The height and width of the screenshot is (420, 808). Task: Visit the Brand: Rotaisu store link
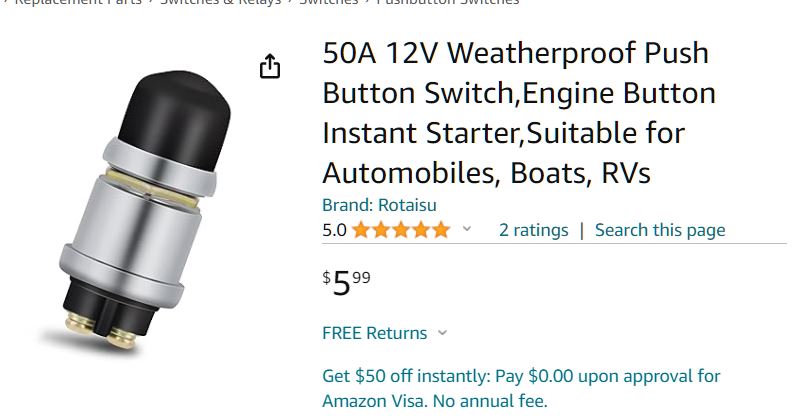pyautogui.click(x=379, y=205)
